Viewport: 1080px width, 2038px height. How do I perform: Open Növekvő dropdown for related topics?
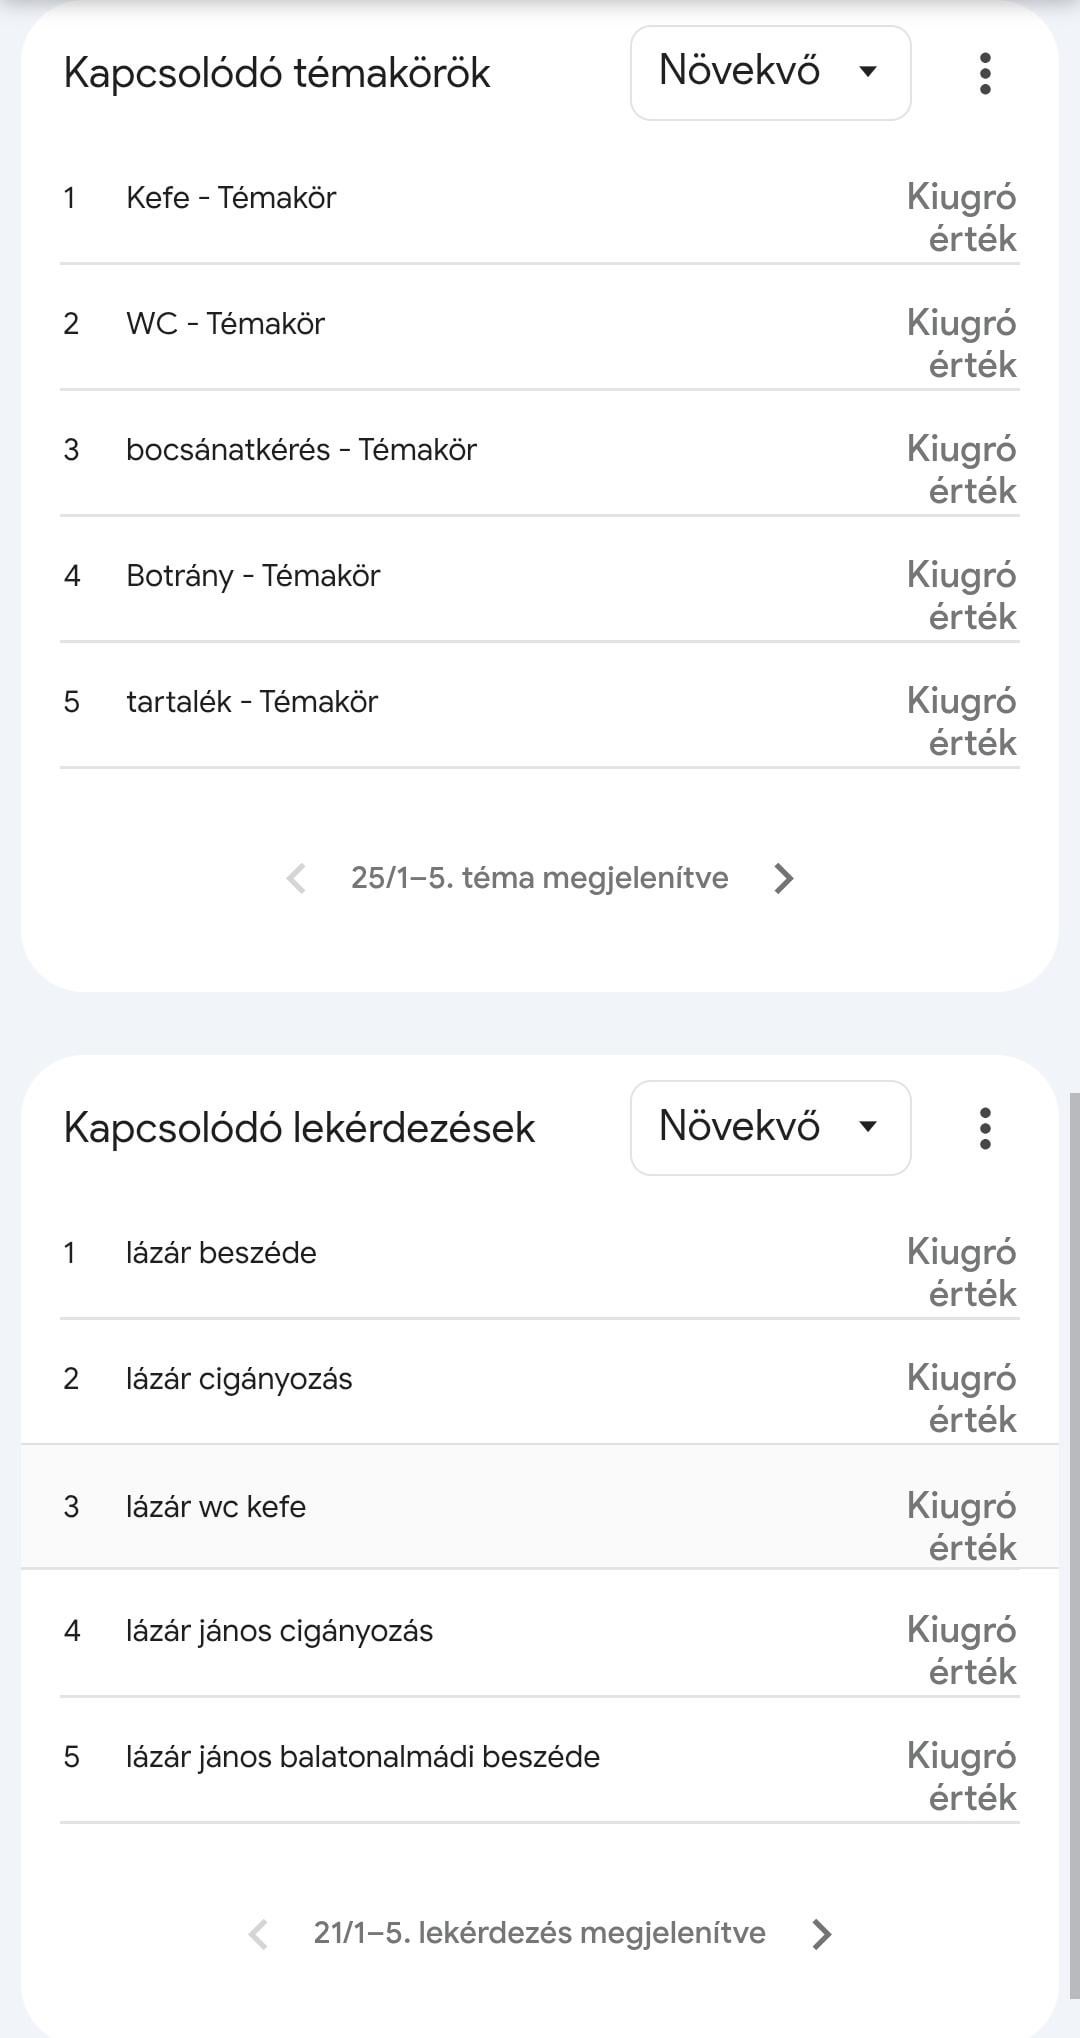[770, 73]
